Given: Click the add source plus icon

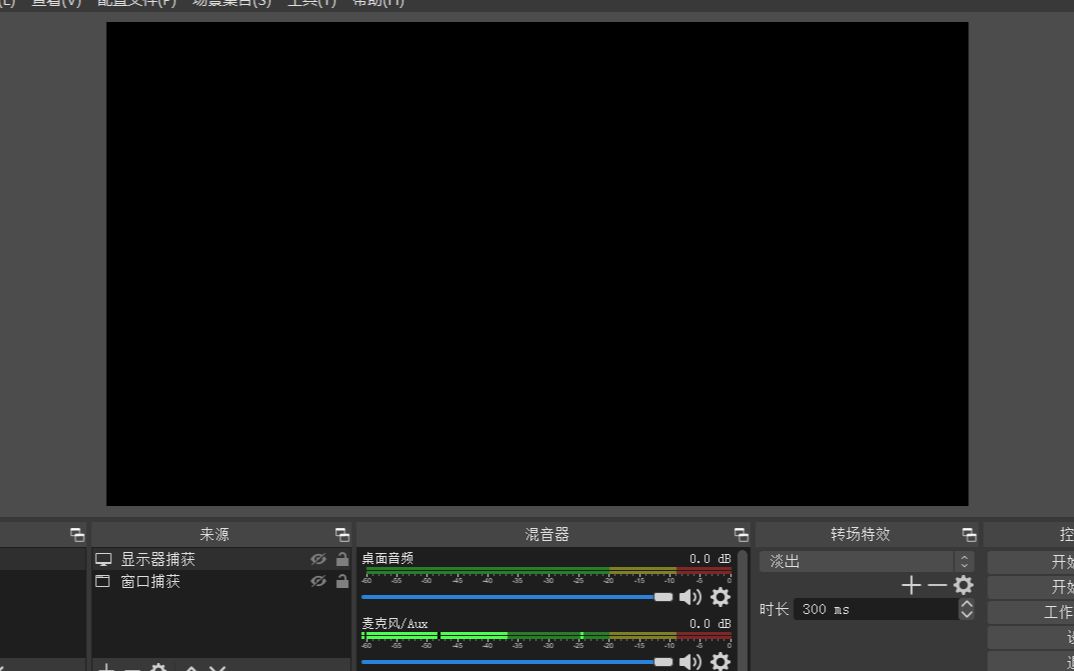Looking at the screenshot, I should point(105,666).
